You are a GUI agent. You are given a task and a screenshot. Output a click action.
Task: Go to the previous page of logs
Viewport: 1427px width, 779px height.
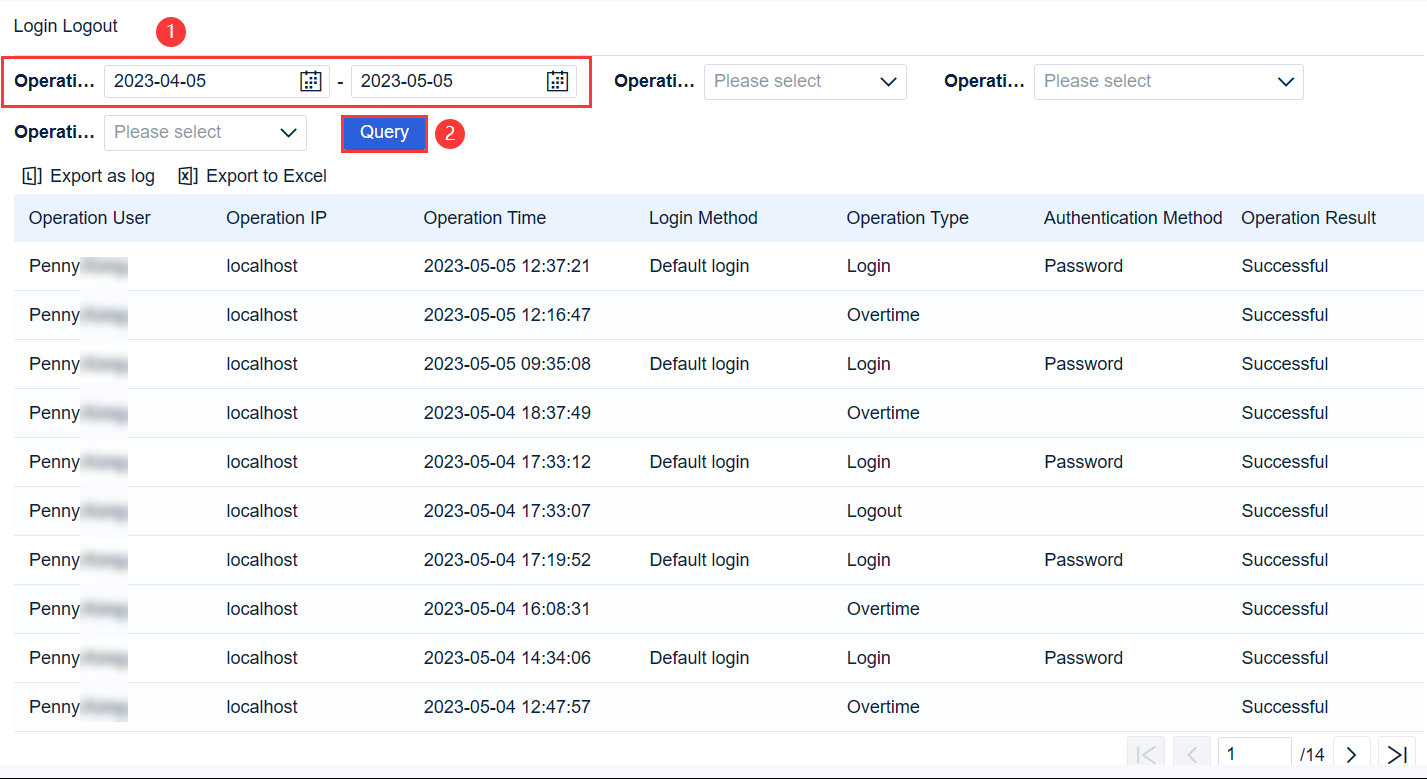point(1190,753)
